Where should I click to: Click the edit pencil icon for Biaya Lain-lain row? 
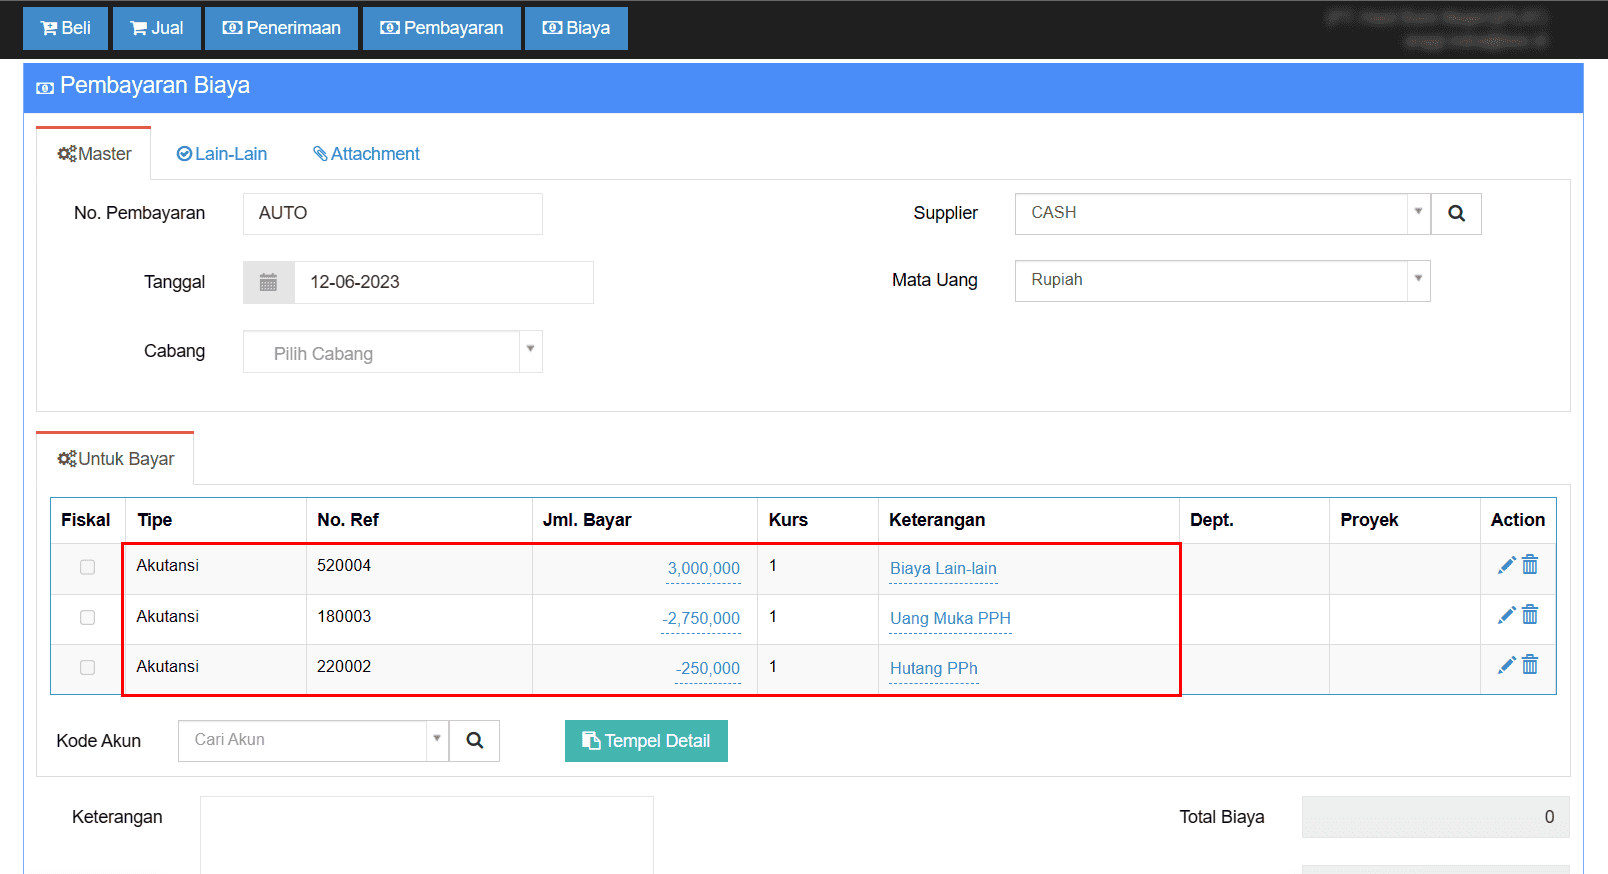point(1506,566)
